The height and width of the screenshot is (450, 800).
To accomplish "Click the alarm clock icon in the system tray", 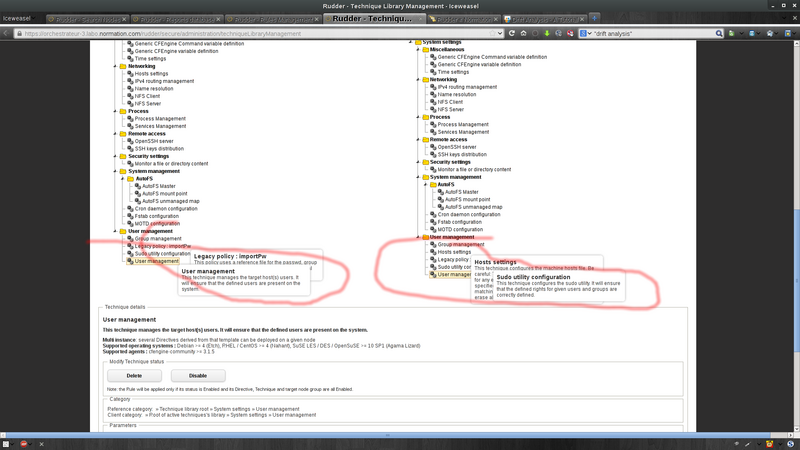I will pyautogui.click(x=769, y=444).
